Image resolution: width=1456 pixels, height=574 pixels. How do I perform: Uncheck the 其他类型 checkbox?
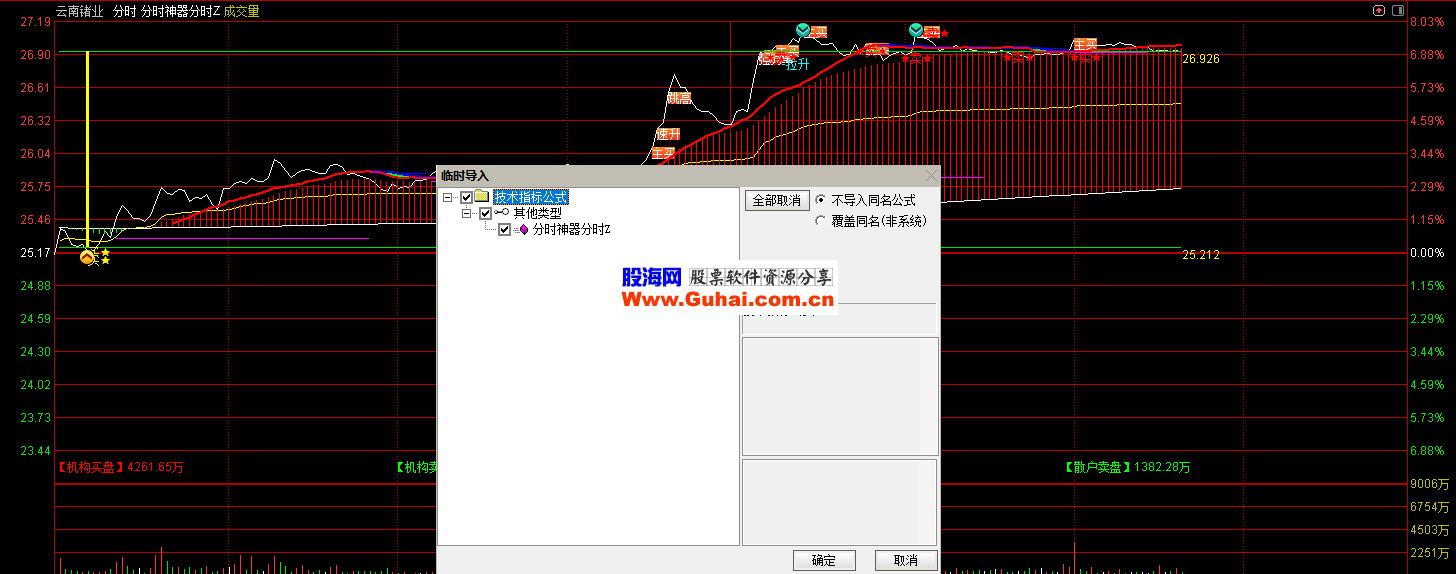point(485,213)
